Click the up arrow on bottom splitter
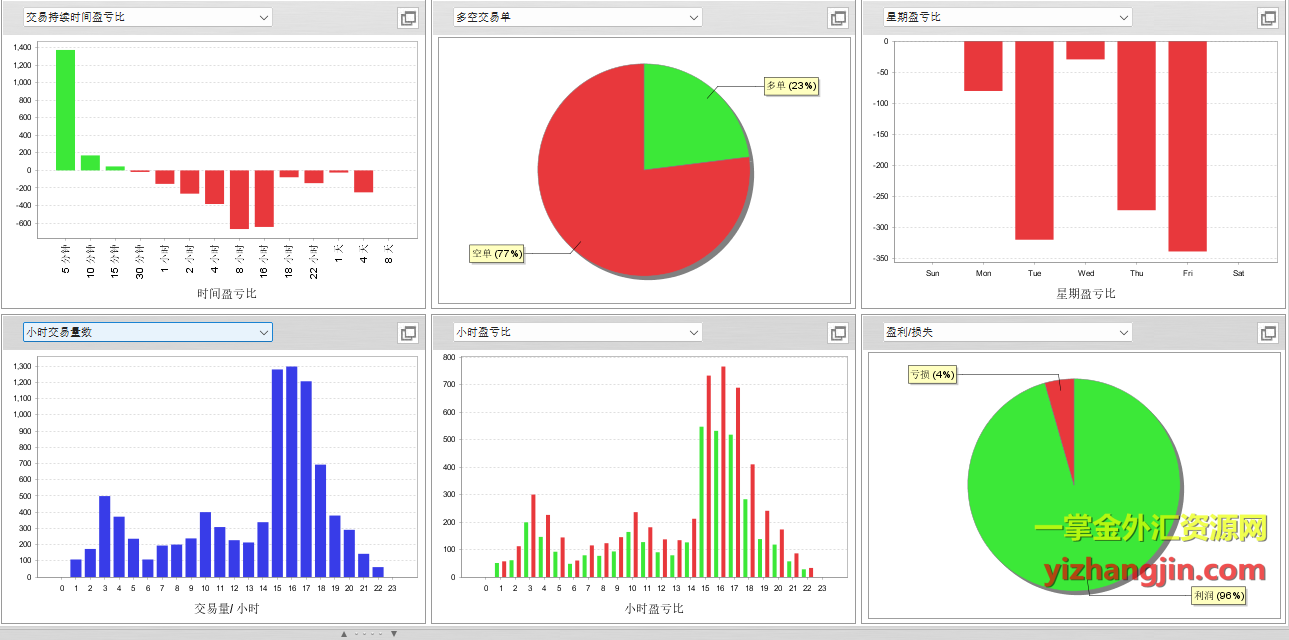Image resolution: width=1289 pixels, height=640 pixels. coord(344,634)
